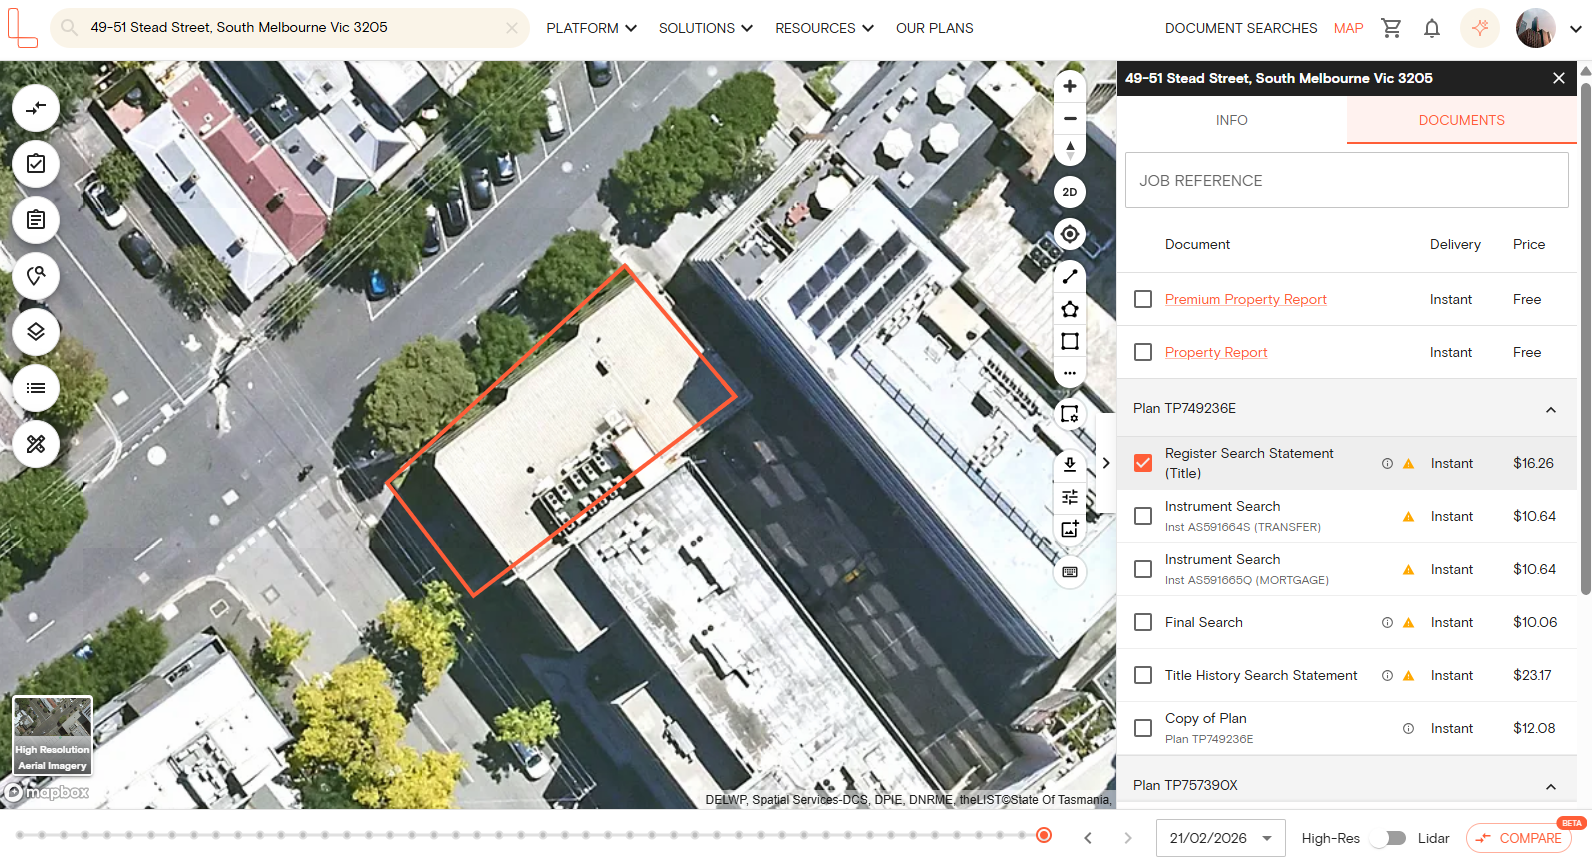
Task: Open DOCUMENT SEARCHES
Action: (1241, 28)
